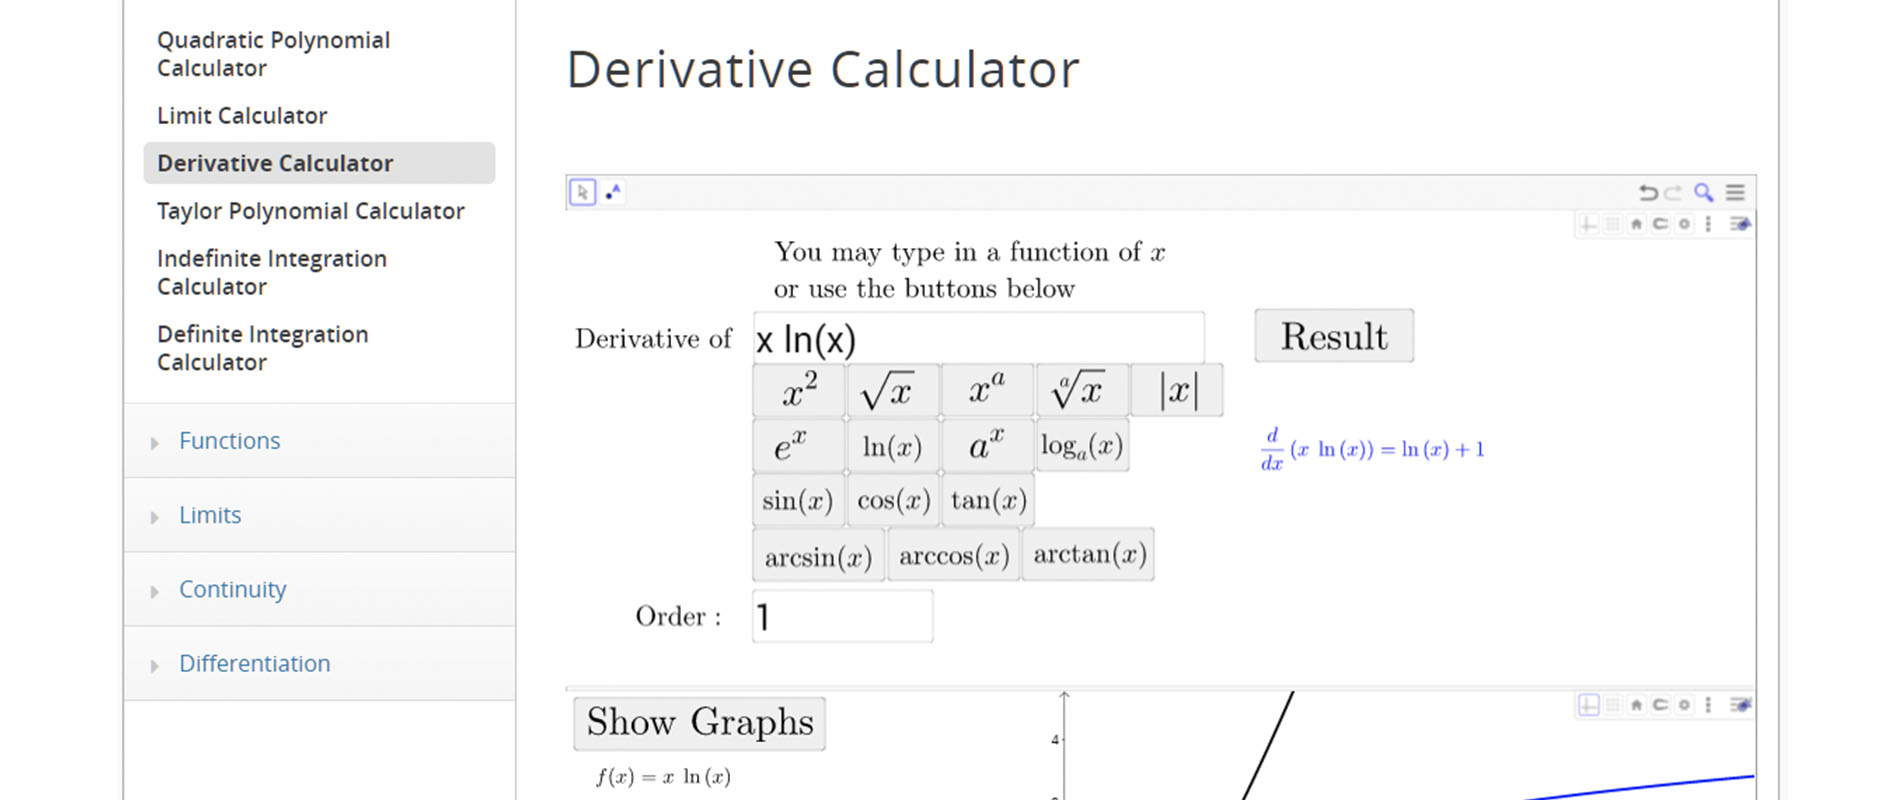Select the Move arrow tool
This screenshot has width=1880, height=800.
(x=582, y=192)
